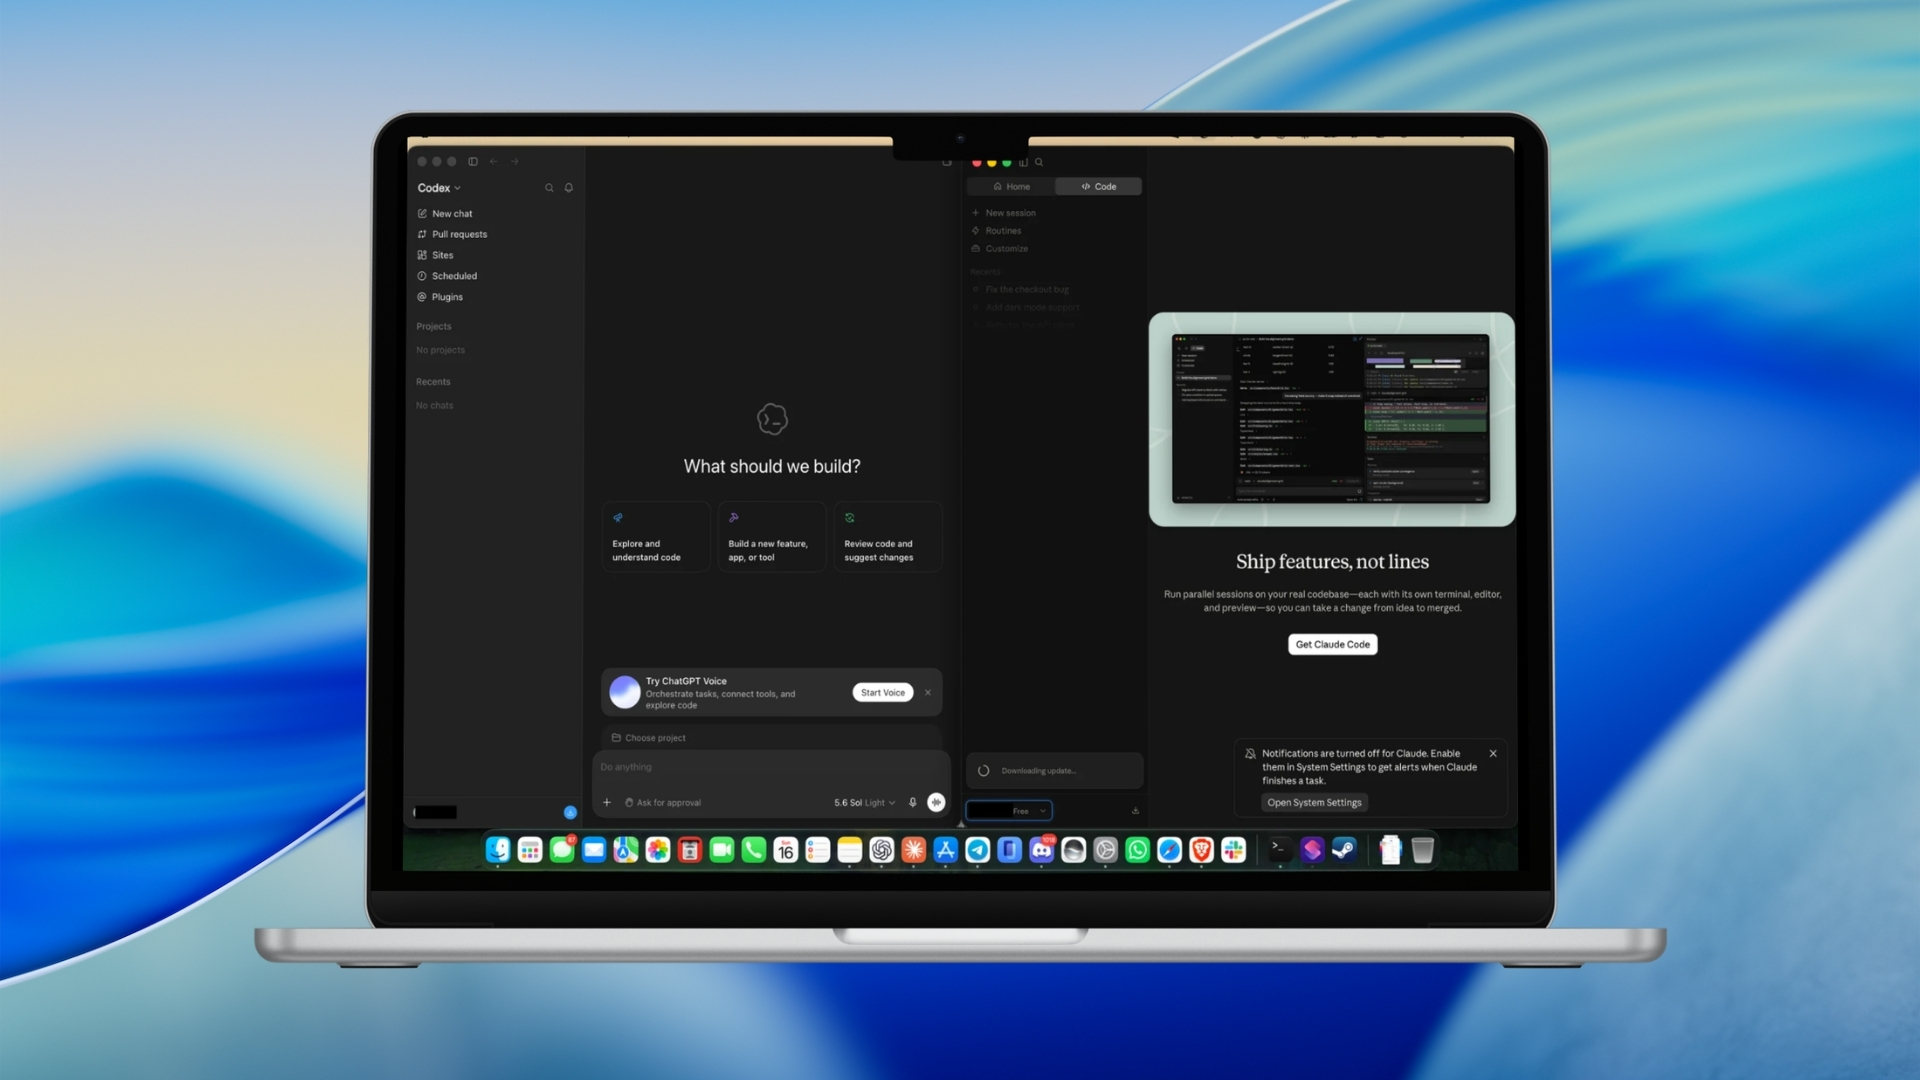Click the download icon at the Claude sidebar bottom
The width and height of the screenshot is (1920, 1080).
click(x=1135, y=811)
